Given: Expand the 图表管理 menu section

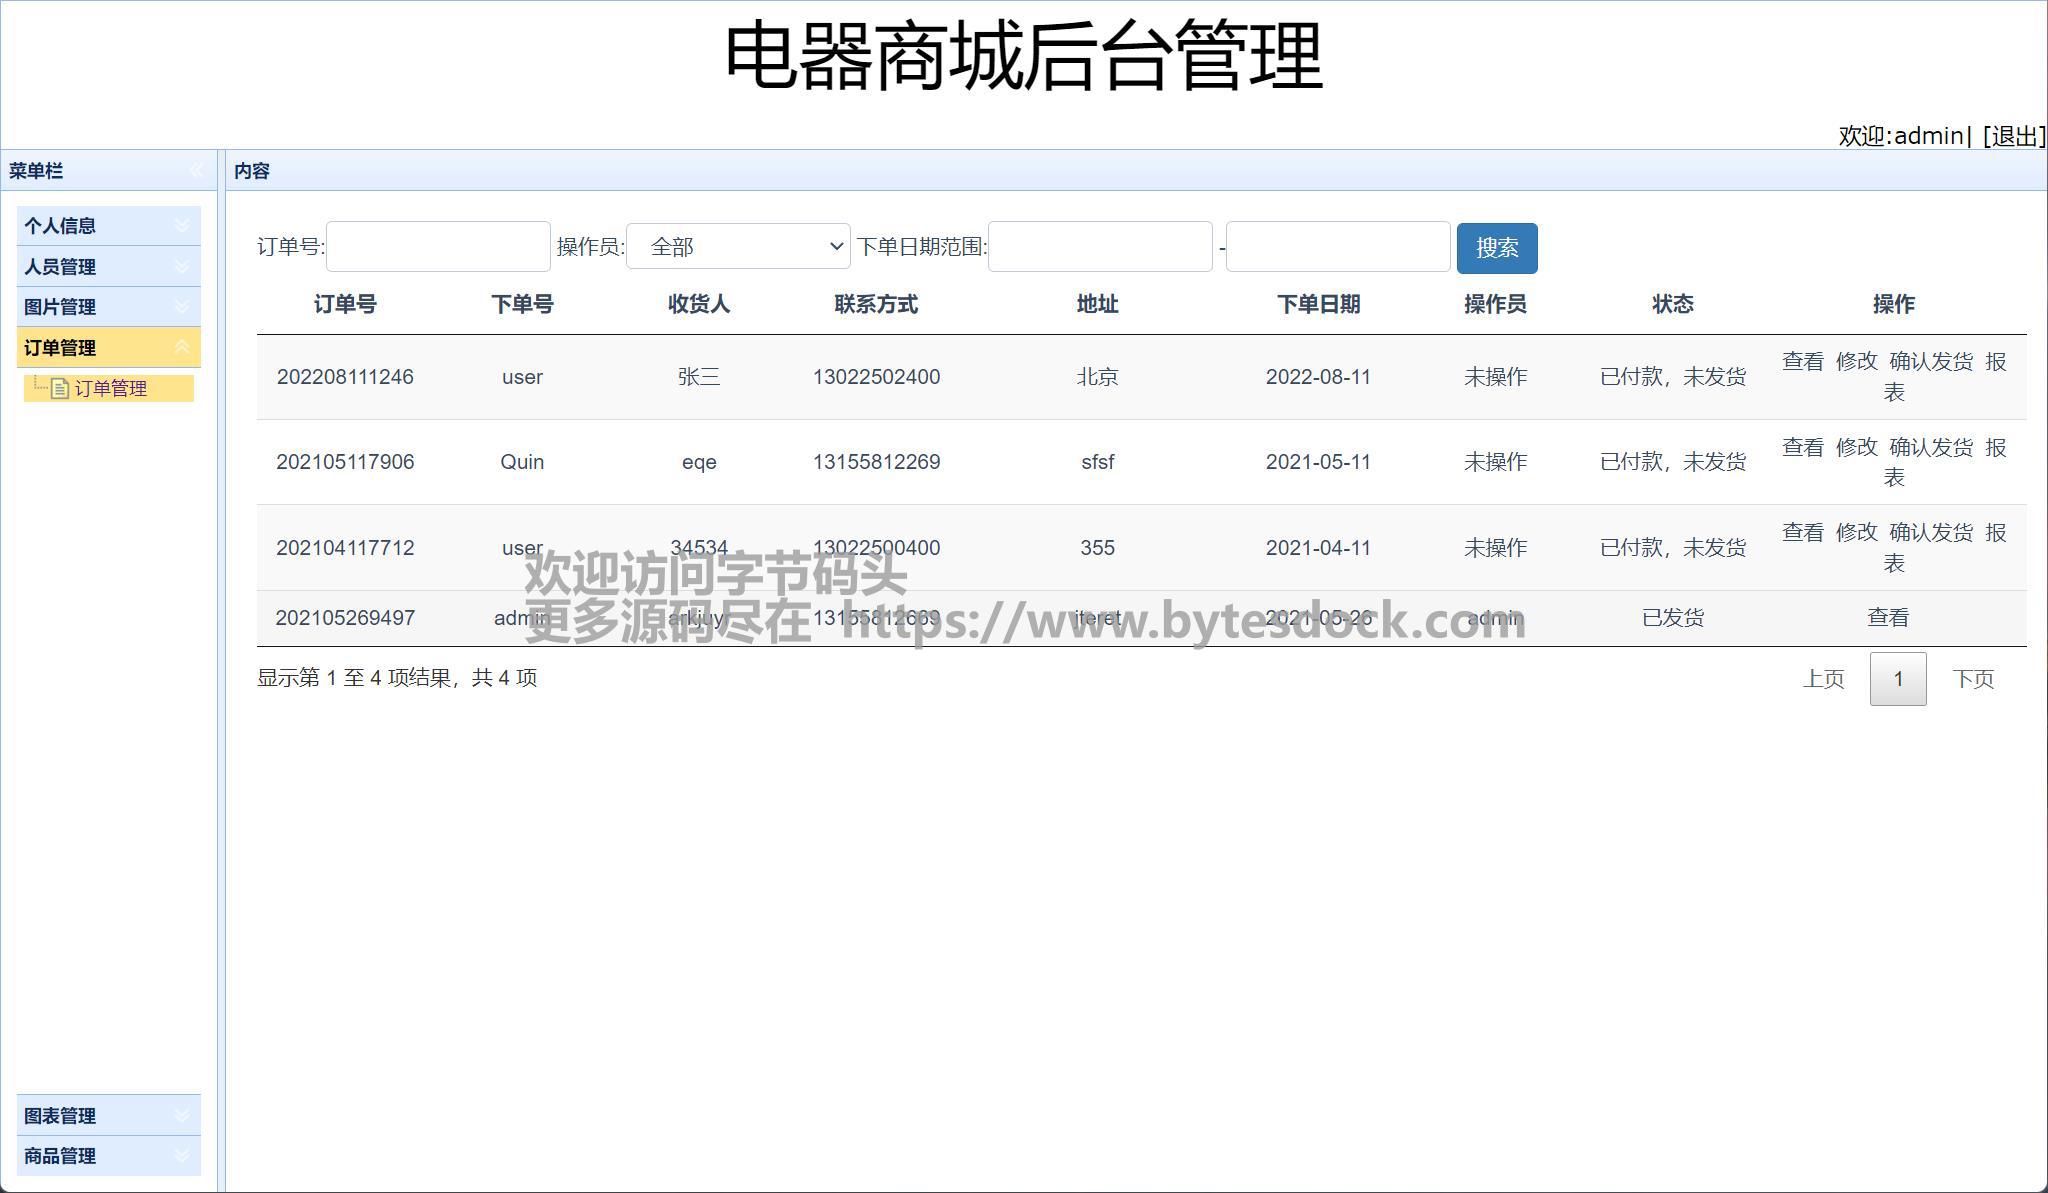Looking at the screenshot, I should coord(108,1116).
